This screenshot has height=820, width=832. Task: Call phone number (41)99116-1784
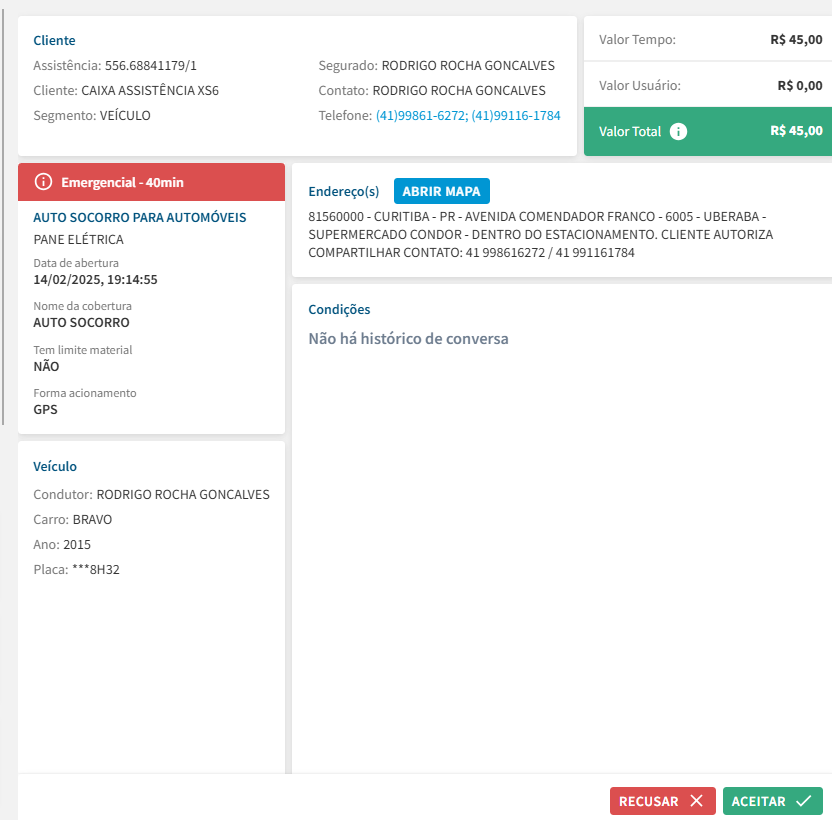tap(516, 115)
